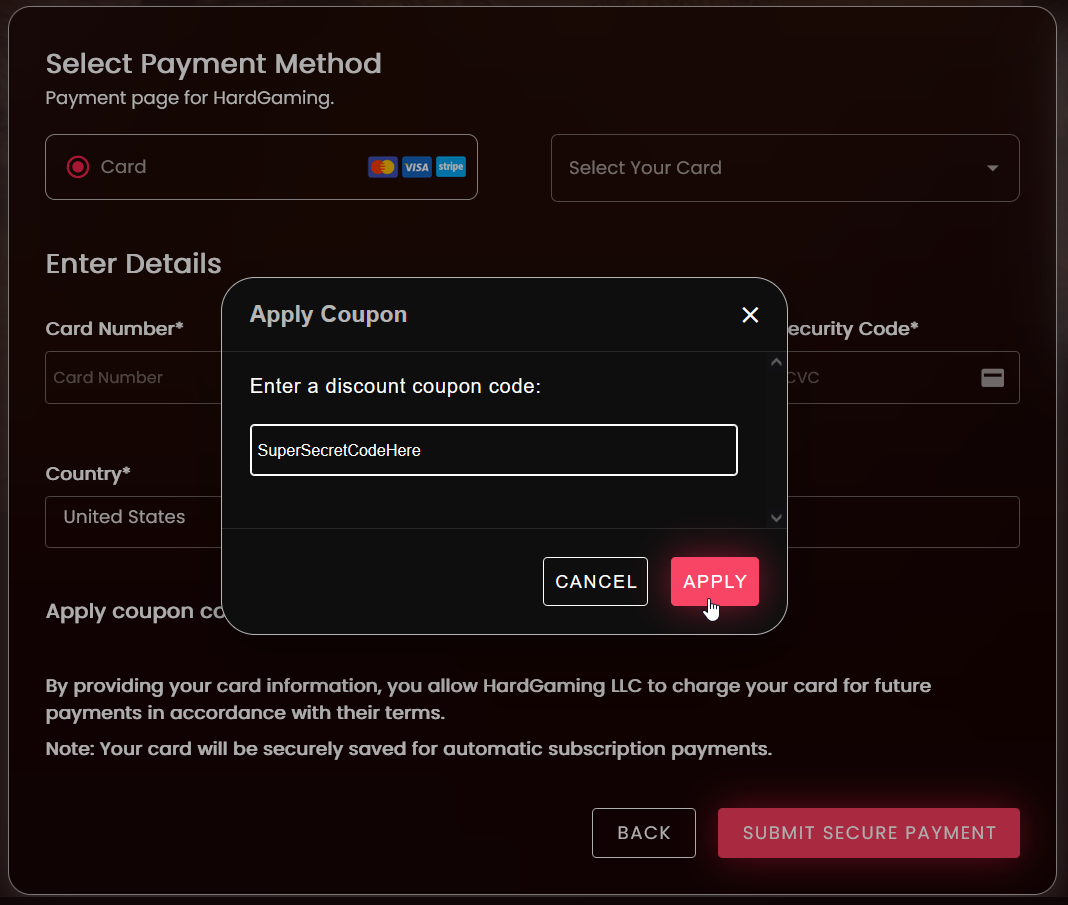Click the card icon in CVC field
Viewport: 1068px width, 905px height.
[x=992, y=378]
